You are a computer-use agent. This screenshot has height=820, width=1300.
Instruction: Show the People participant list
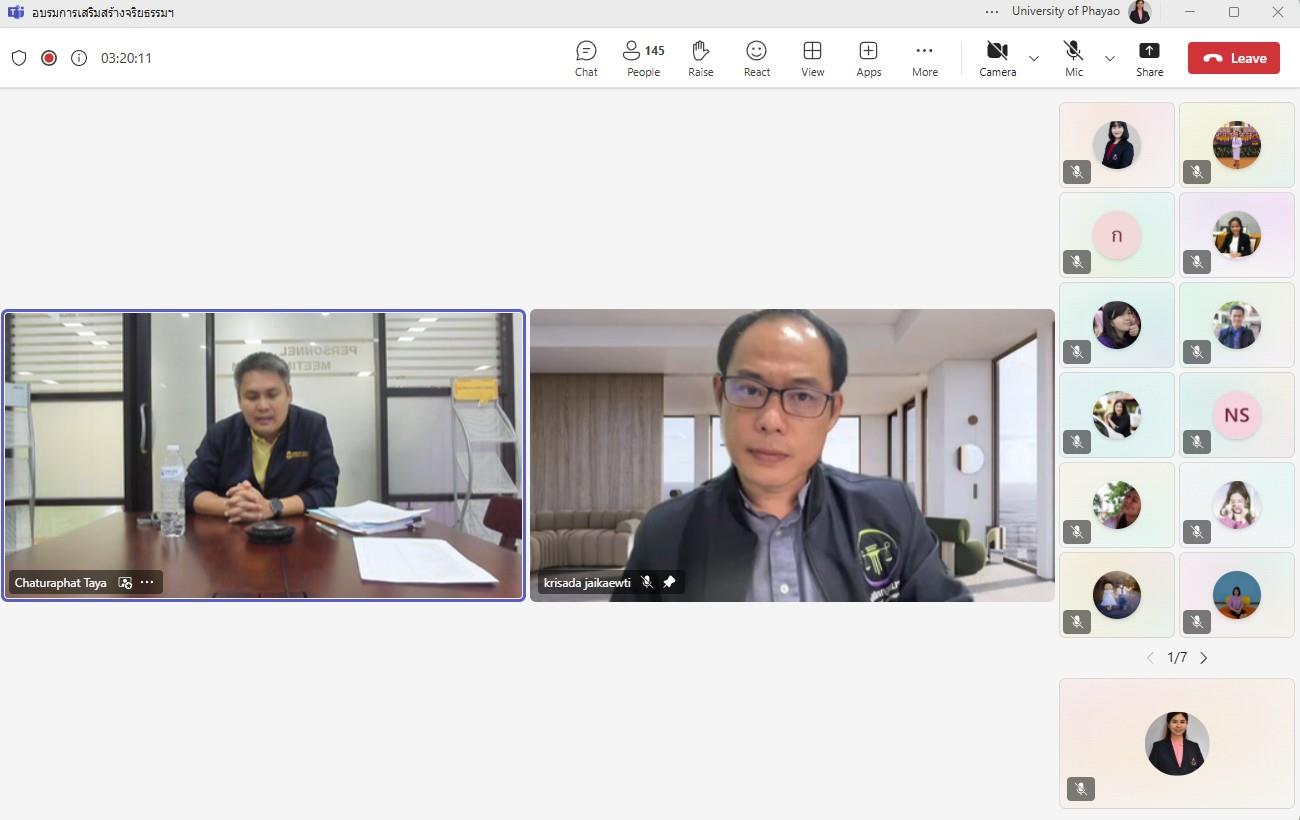click(x=643, y=58)
